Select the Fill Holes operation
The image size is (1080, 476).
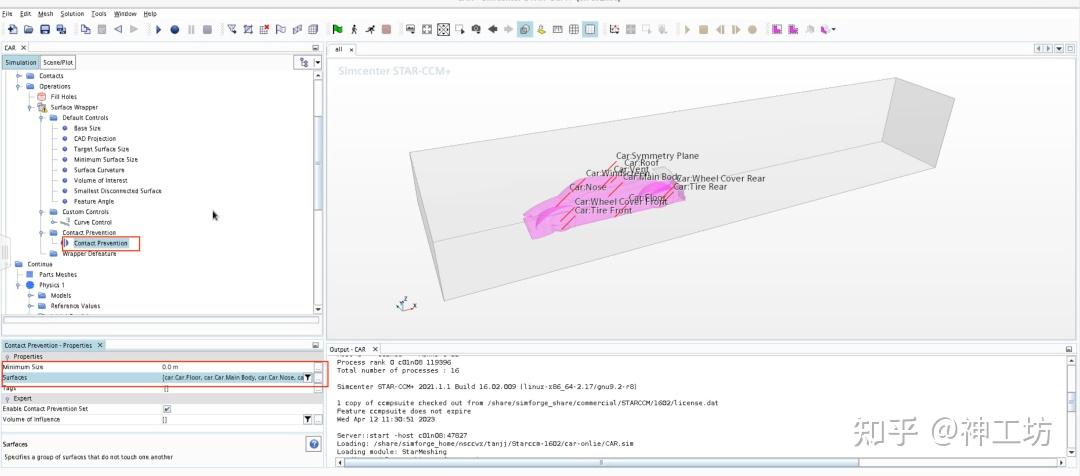64,97
